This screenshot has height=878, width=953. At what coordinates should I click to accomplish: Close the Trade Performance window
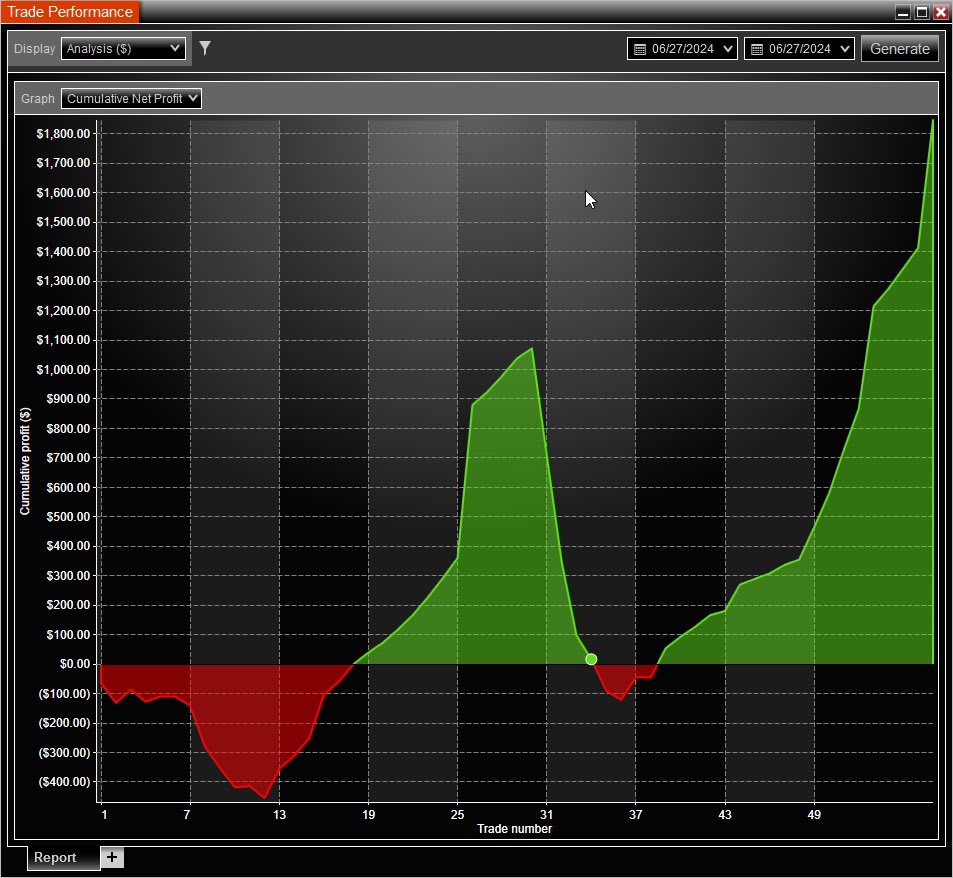click(938, 11)
